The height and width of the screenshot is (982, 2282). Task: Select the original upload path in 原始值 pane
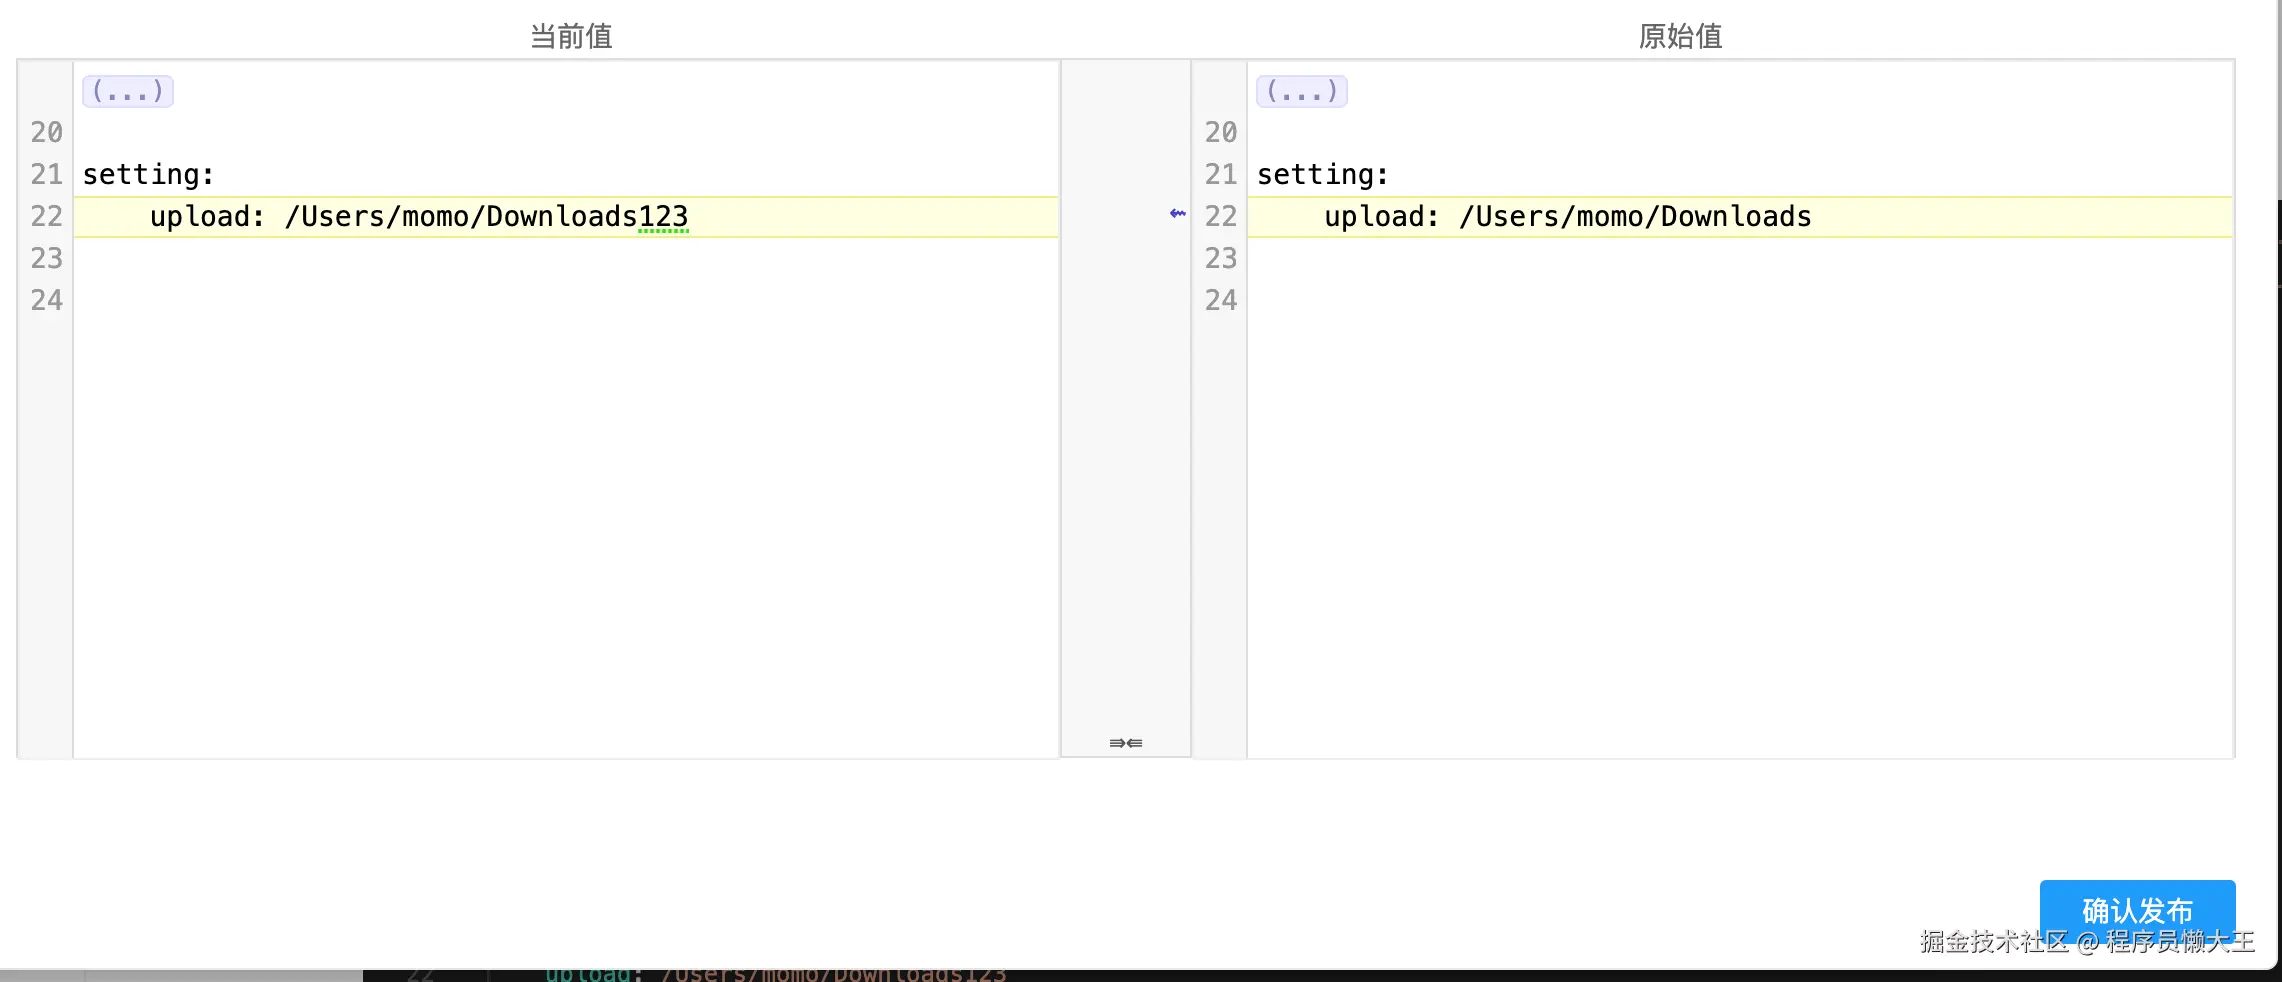pyautogui.click(x=1635, y=216)
